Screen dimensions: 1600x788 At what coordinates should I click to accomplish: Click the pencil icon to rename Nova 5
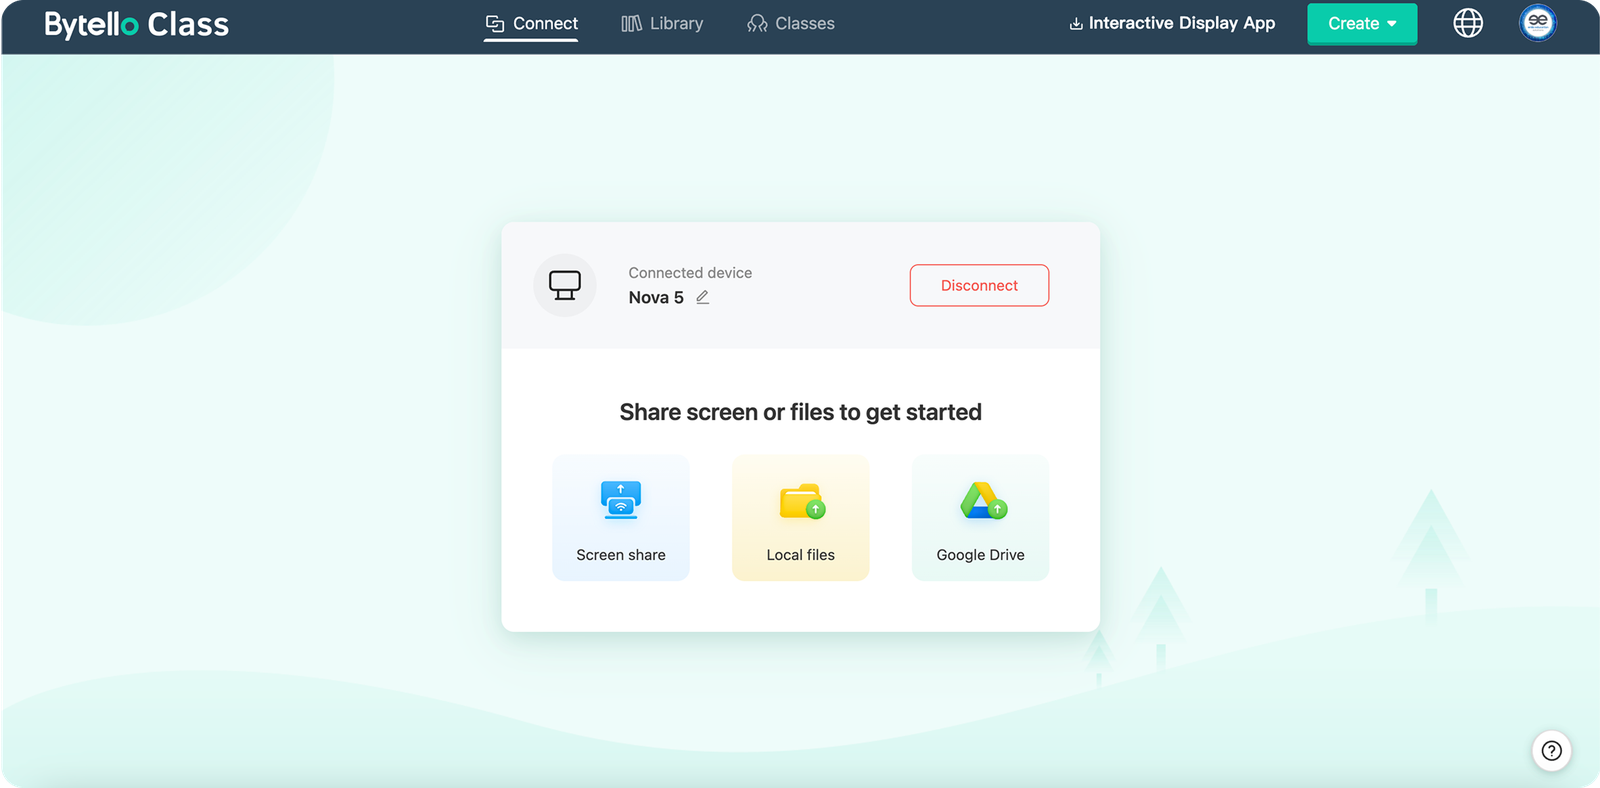click(x=703, y=297)
